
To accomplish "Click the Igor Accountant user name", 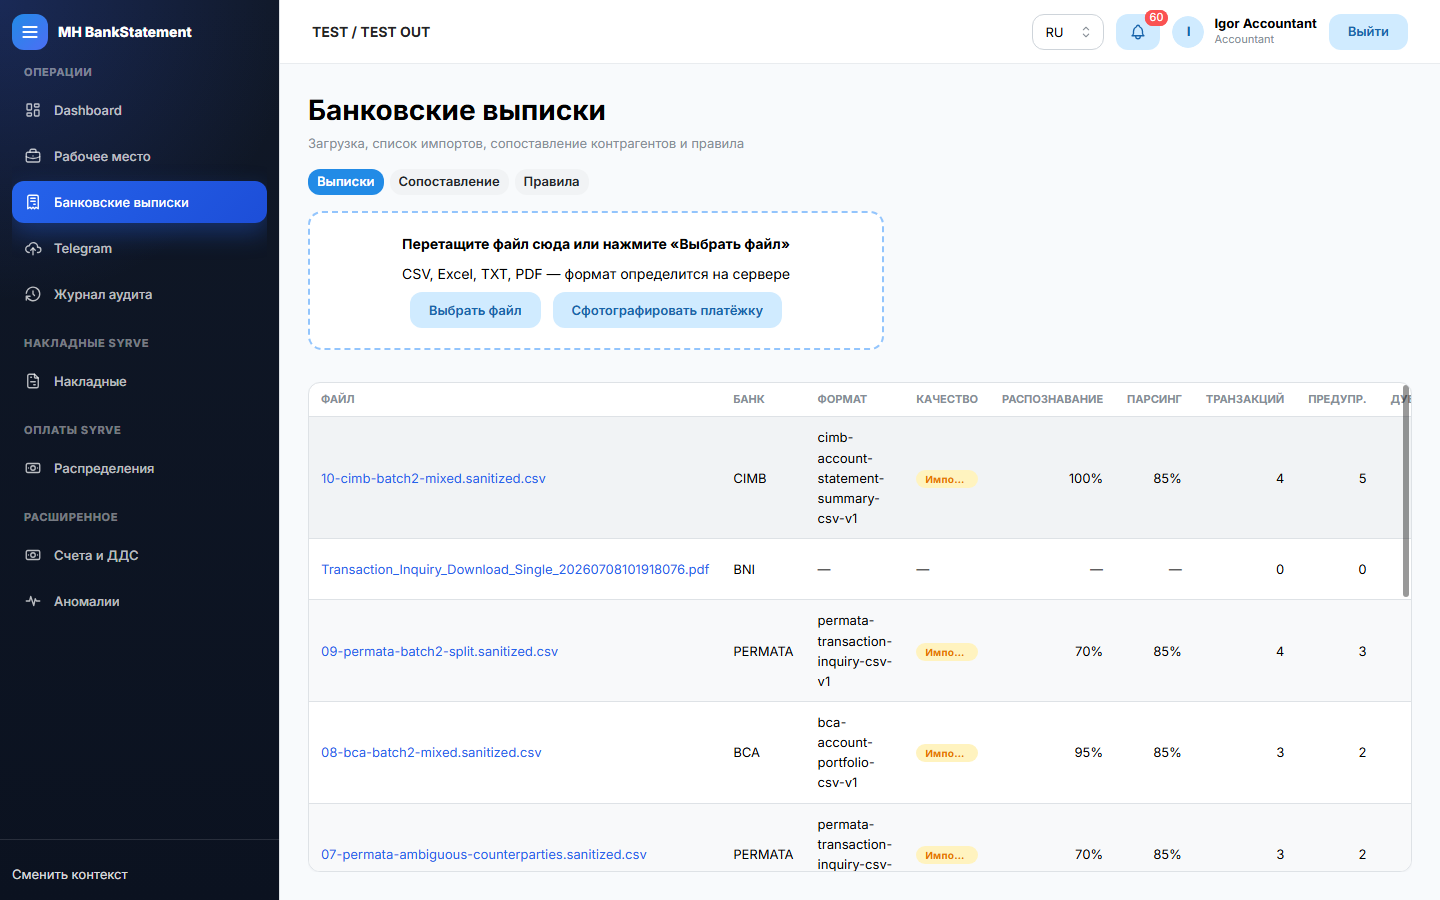I will [x=1265, y=24].
